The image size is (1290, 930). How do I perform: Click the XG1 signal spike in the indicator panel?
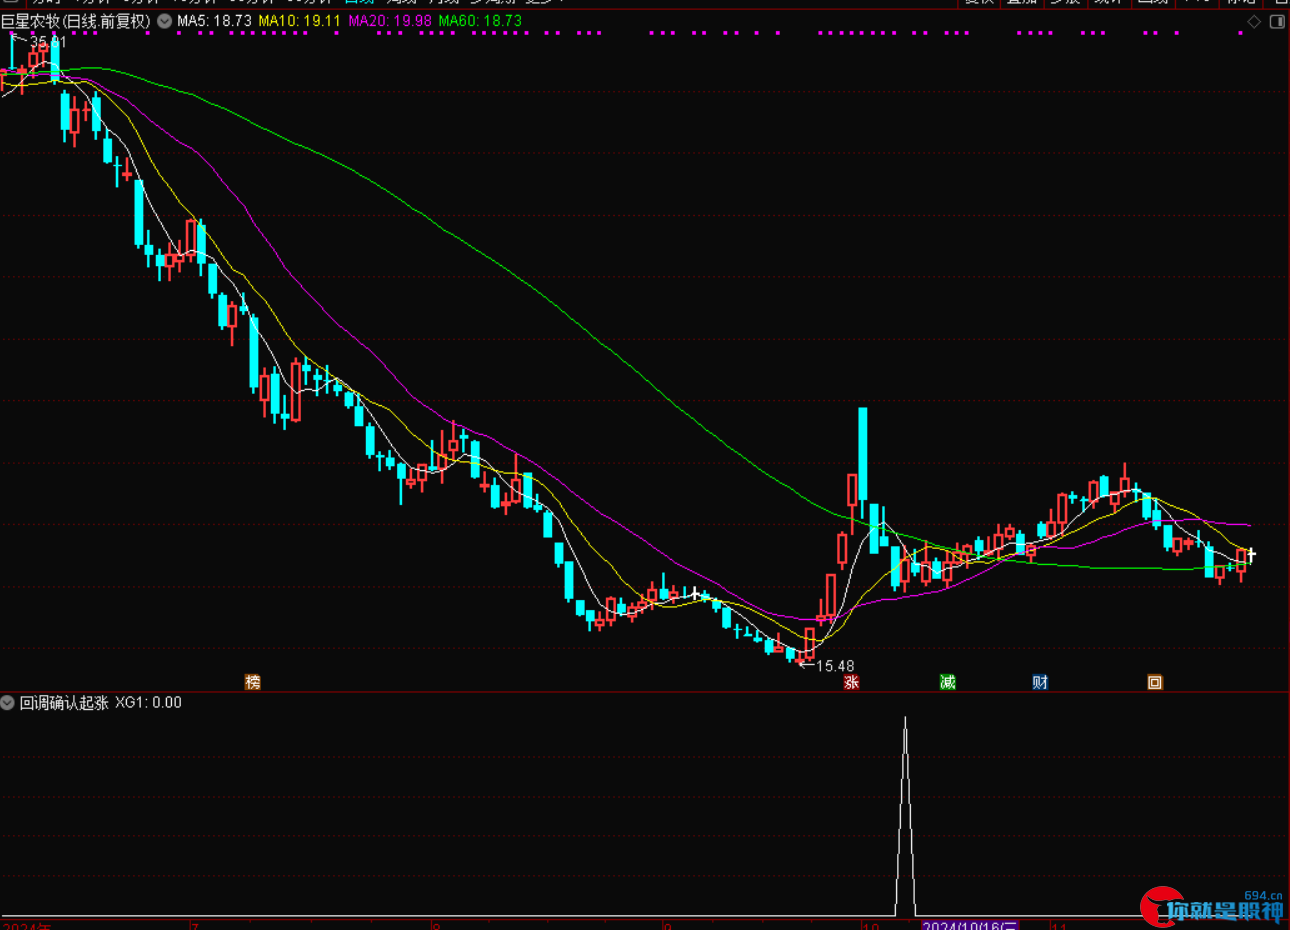click(x=905, y=815)
